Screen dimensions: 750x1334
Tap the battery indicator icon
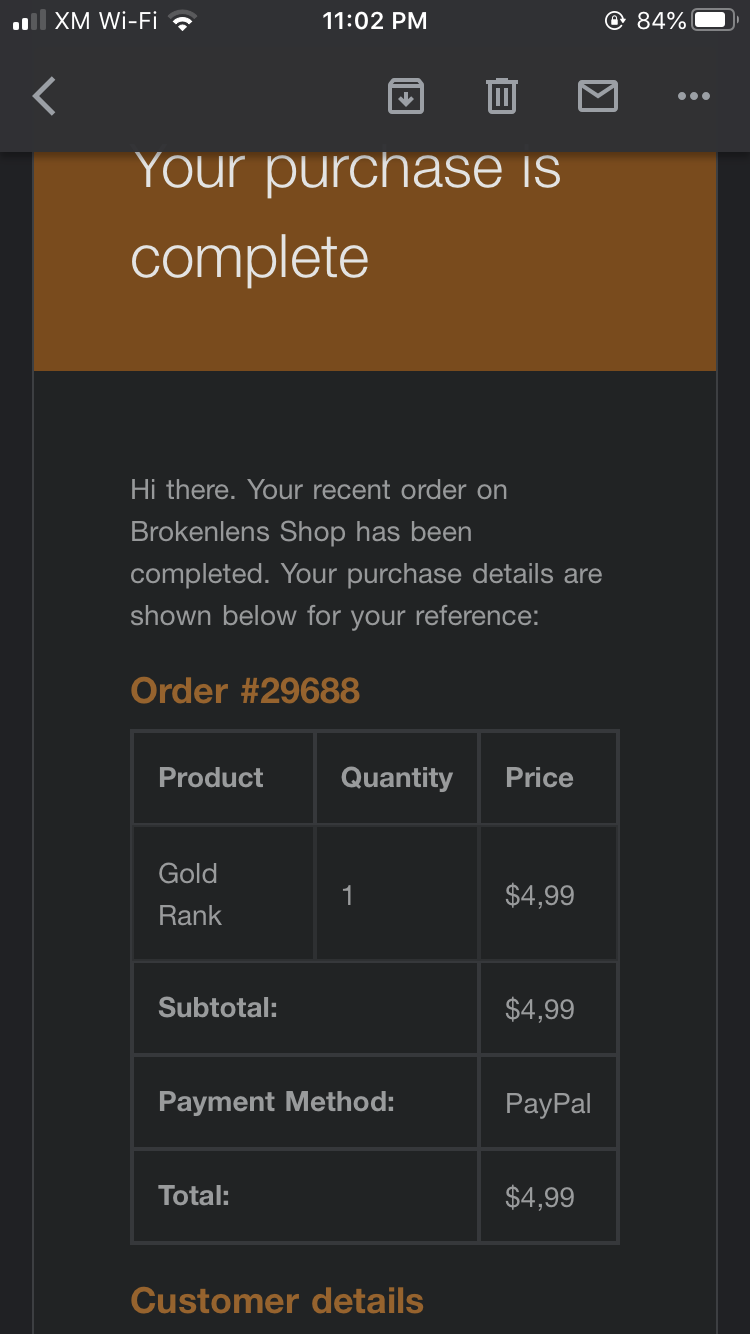717,21
